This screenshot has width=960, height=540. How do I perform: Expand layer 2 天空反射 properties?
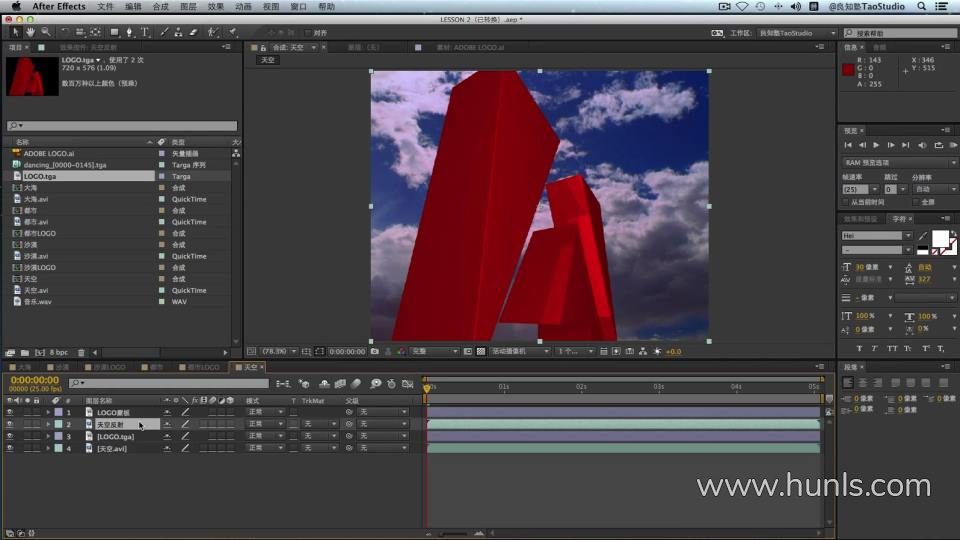click(48, 424)
